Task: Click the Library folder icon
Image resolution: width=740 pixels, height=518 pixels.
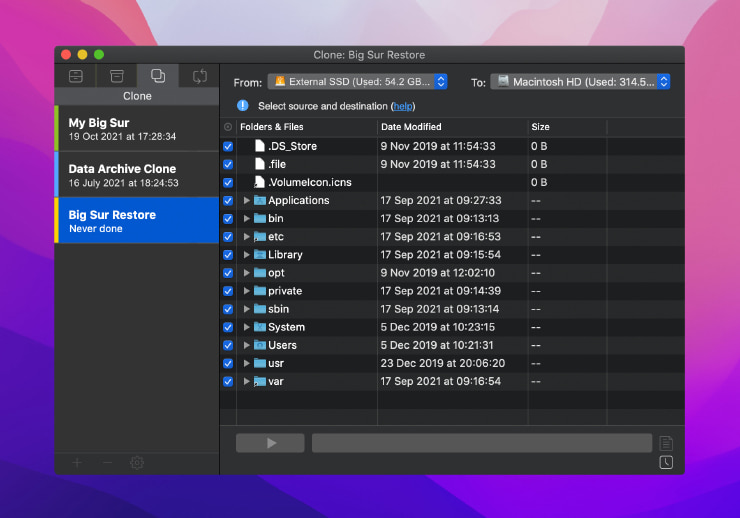Action: coord(260,255)
